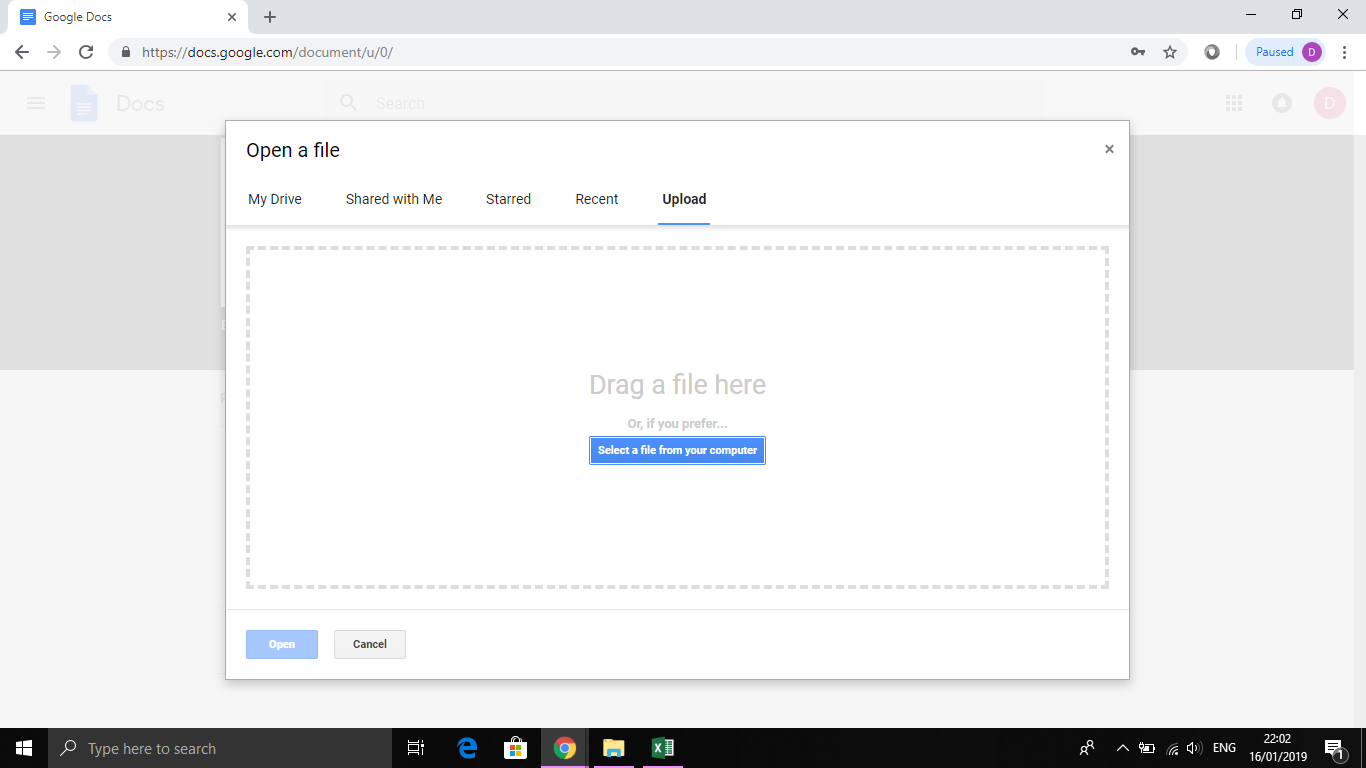Click the Windows taskbar search box
1366x768 pixels.
(220, 748)
